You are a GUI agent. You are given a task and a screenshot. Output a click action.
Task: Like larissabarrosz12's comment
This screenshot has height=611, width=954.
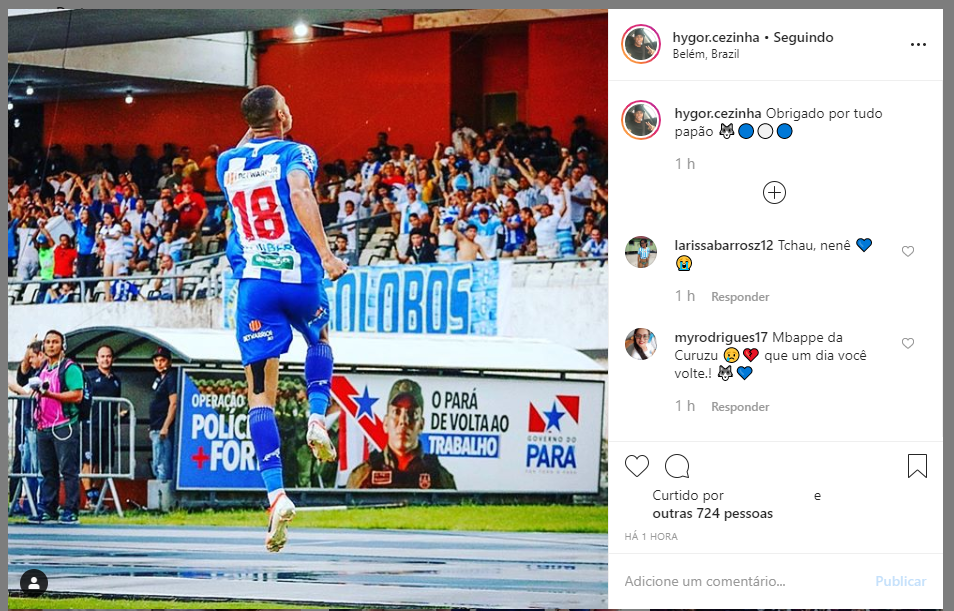click(x=908, y=251)
